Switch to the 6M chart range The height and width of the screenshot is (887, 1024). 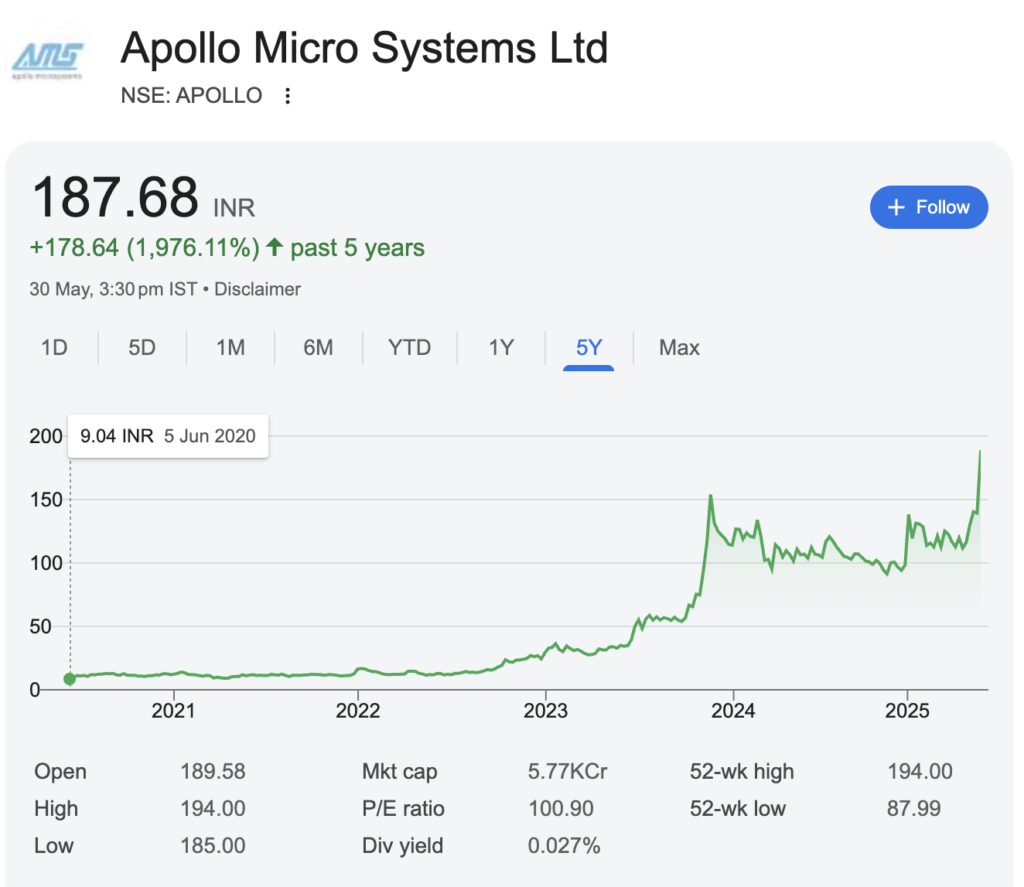(318, 347)
